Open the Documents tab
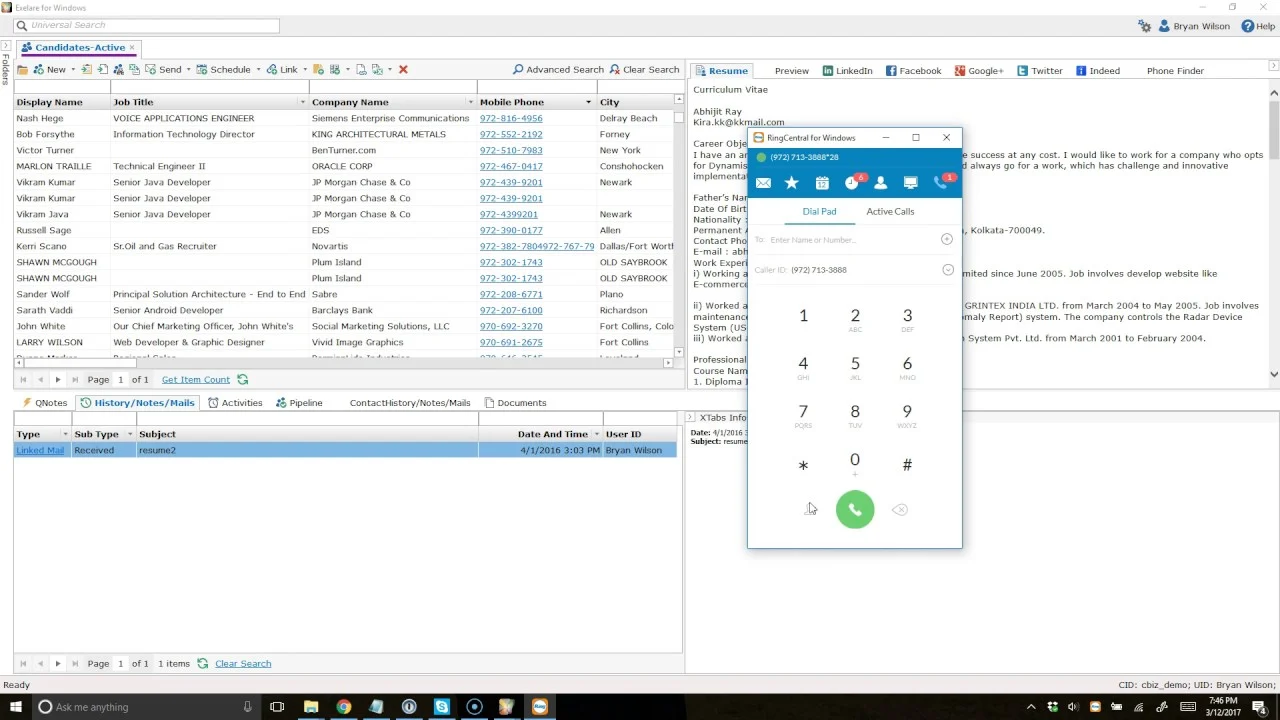The image size is (1280, 720). click(x=515, y=403)
